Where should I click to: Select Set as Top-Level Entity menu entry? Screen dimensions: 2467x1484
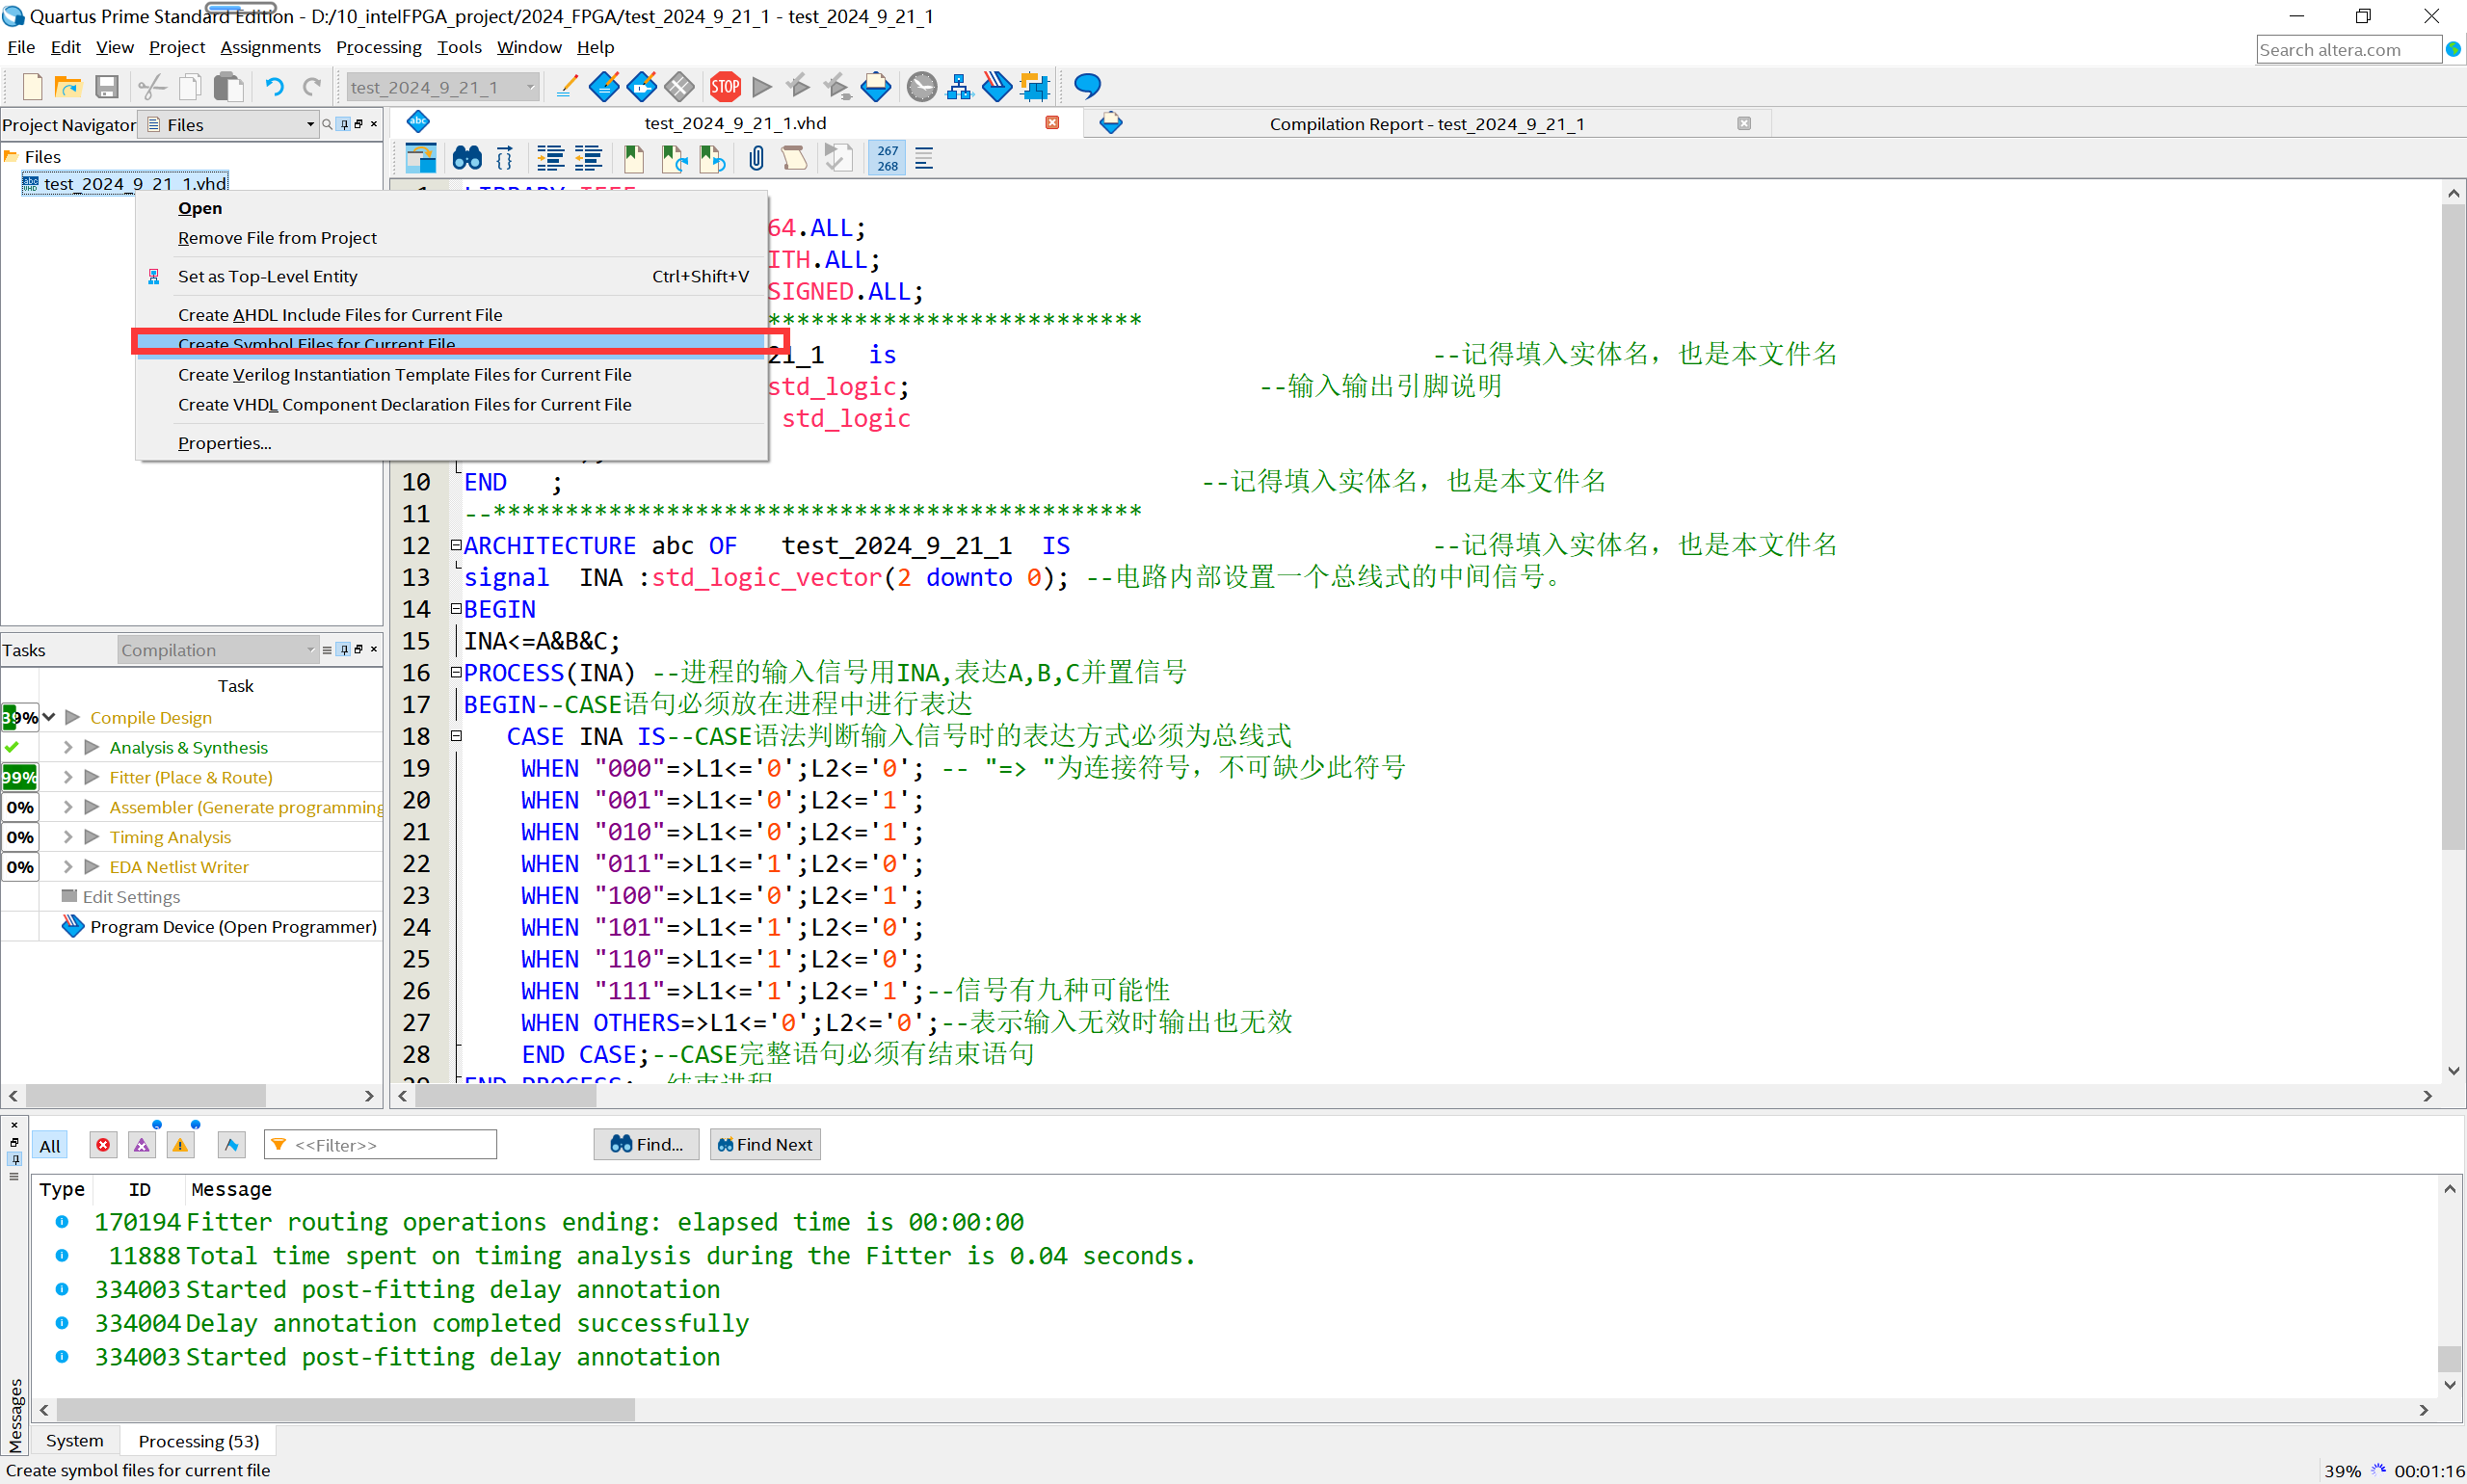[x=267, y=276]
